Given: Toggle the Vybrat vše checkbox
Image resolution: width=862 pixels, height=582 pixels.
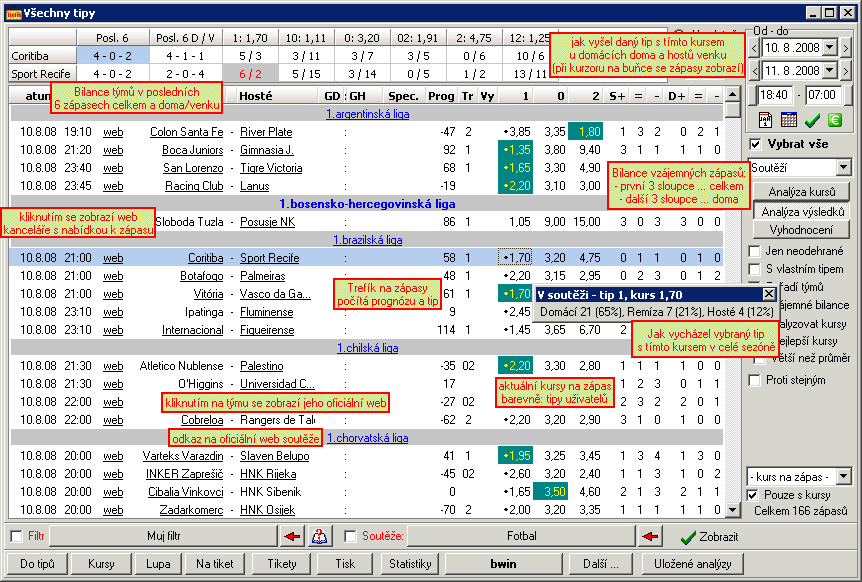Looking at the screenshot, I should coord(755,144).
